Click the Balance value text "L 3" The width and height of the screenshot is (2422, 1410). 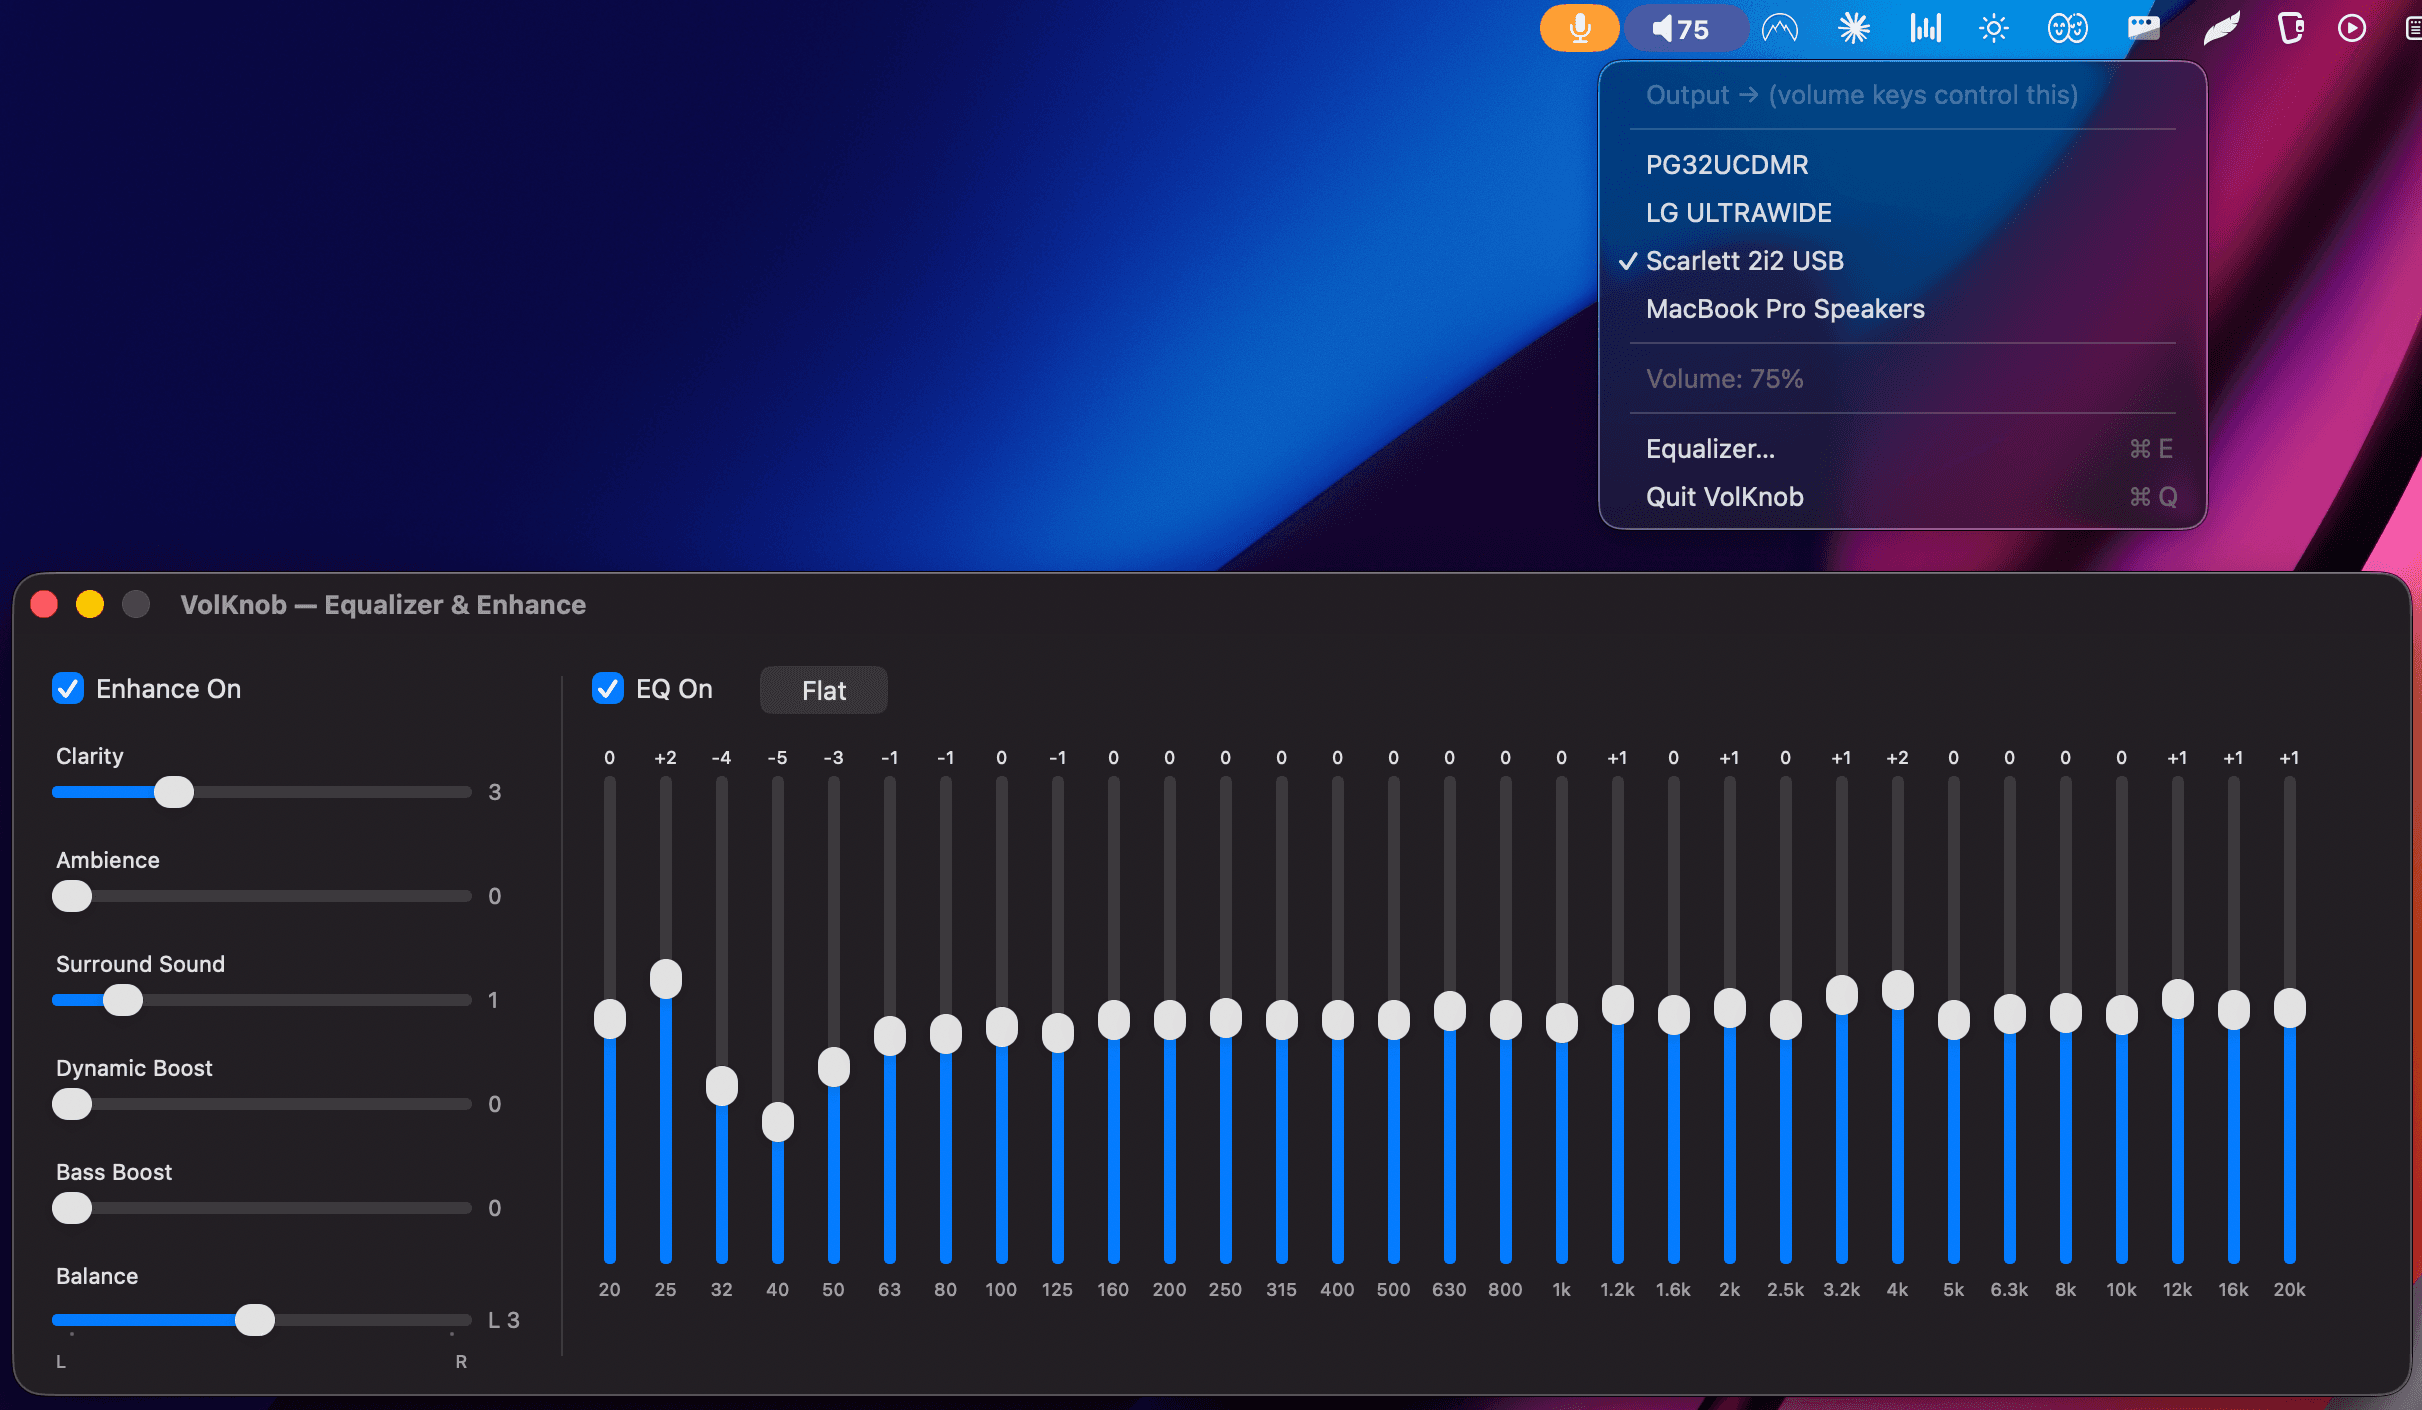point(504,1320)
